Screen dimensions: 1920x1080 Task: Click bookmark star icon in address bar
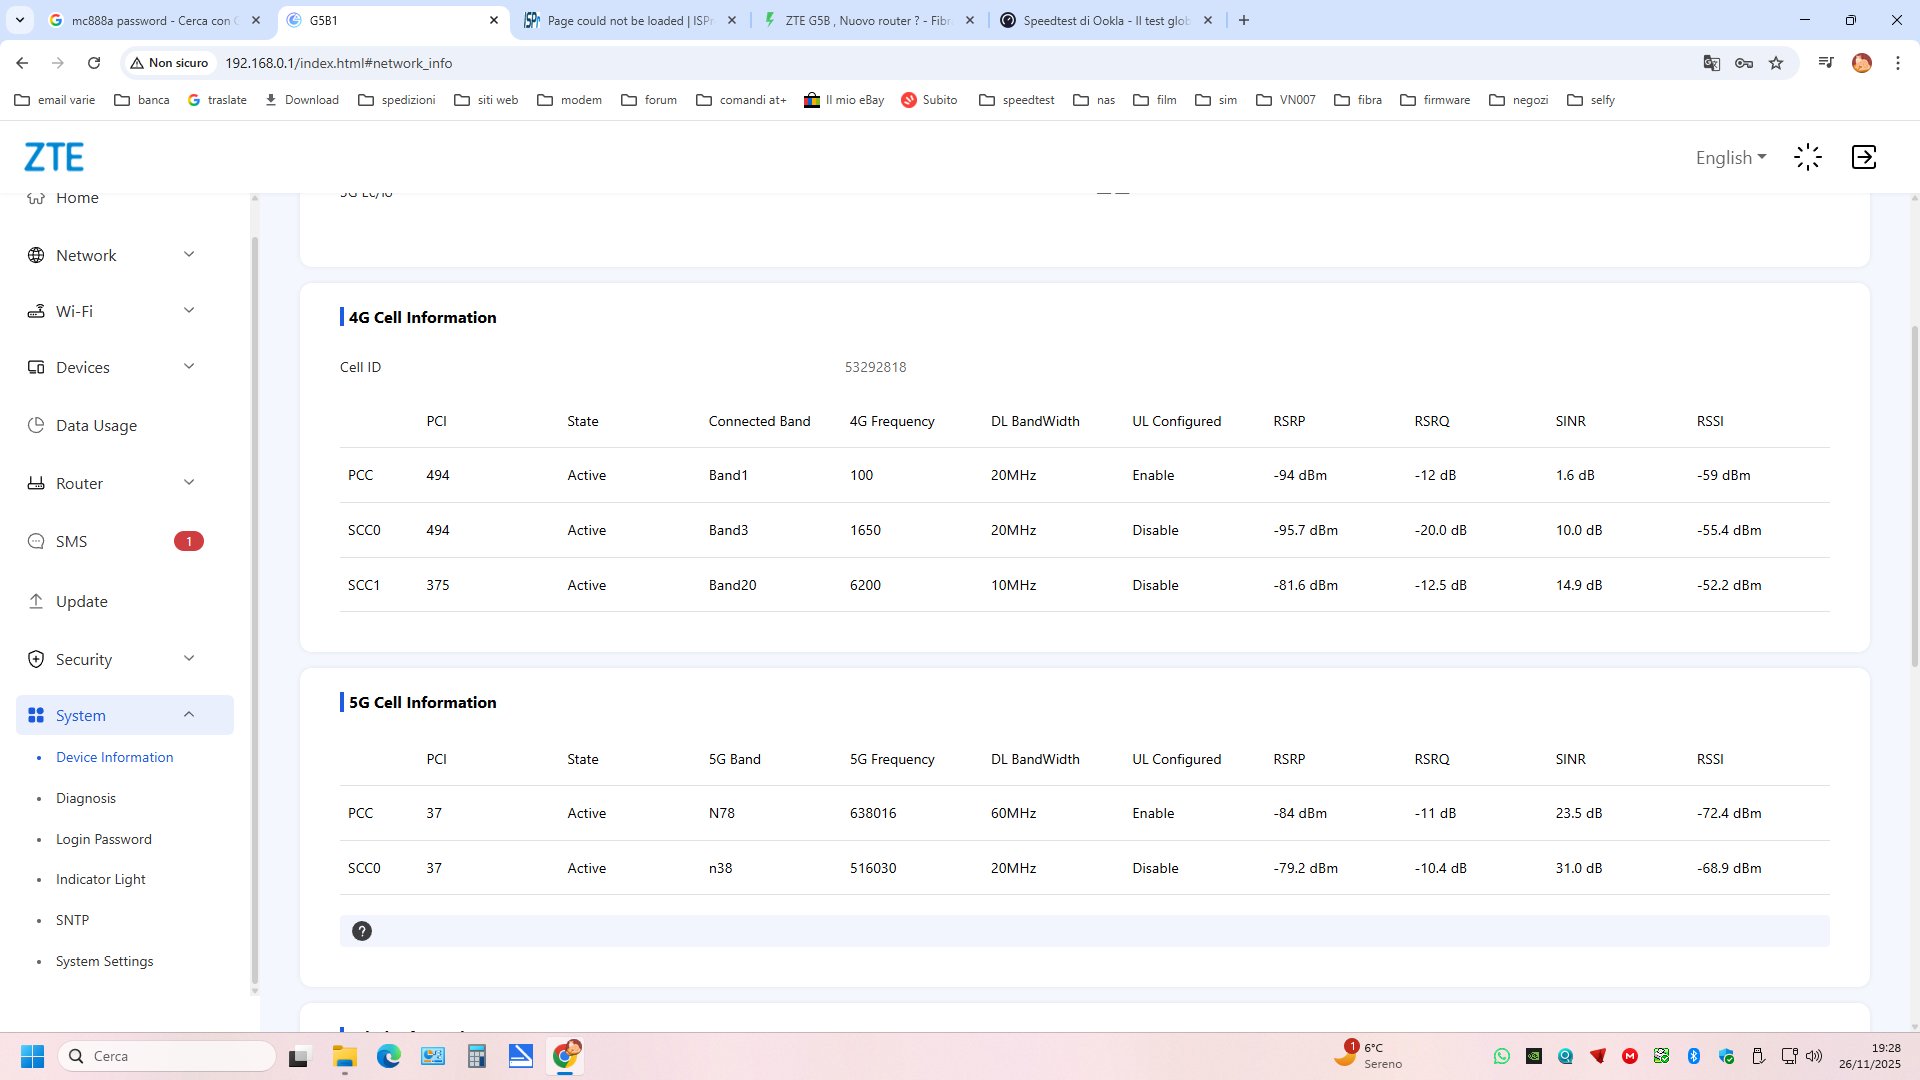[1776, 63]
